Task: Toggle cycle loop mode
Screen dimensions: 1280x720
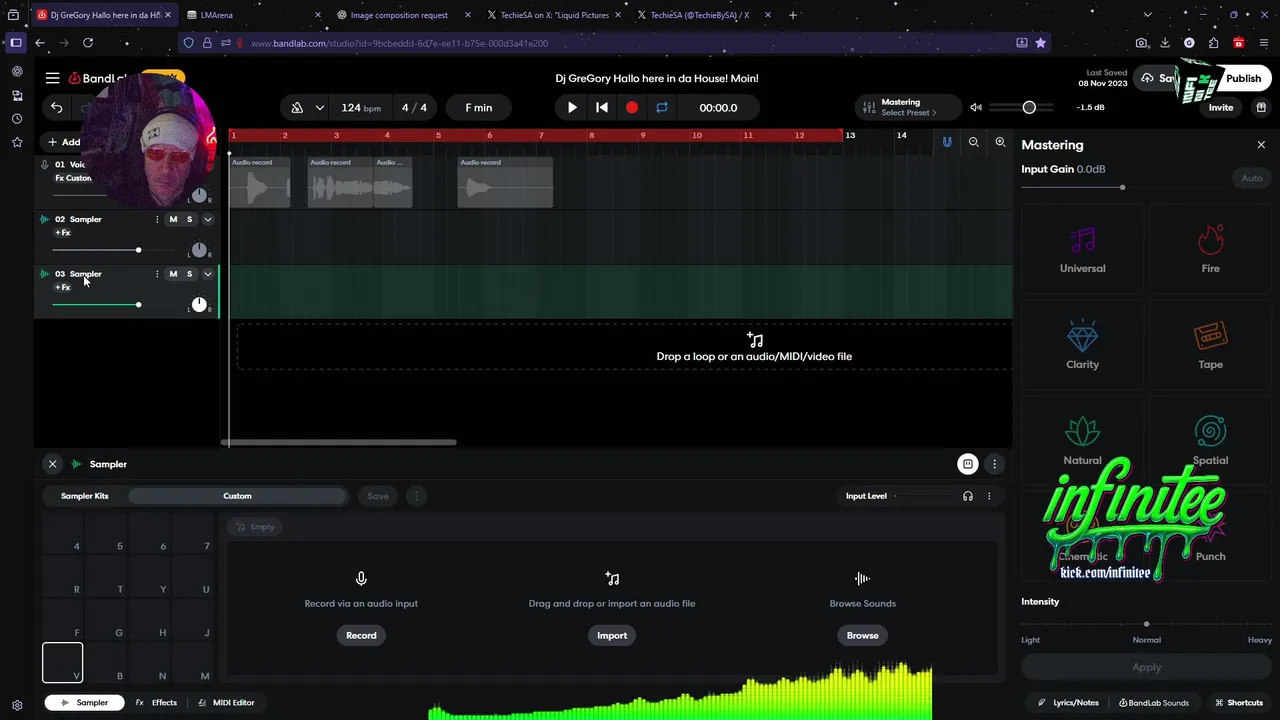Action: [662, 108]
